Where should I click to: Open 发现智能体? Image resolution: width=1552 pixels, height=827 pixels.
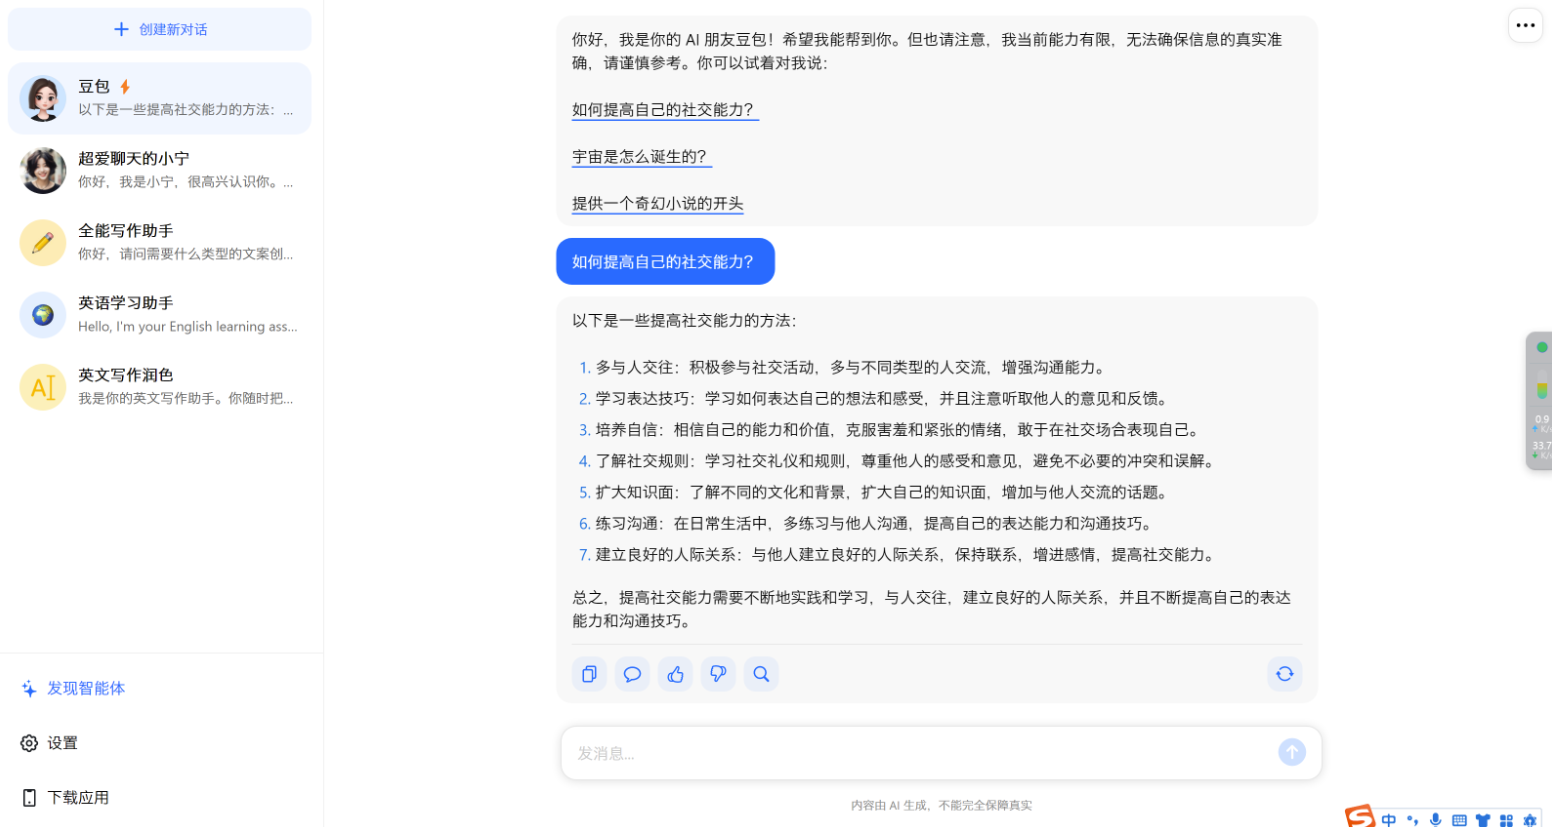pyautogui.click(x=73, y=688)
